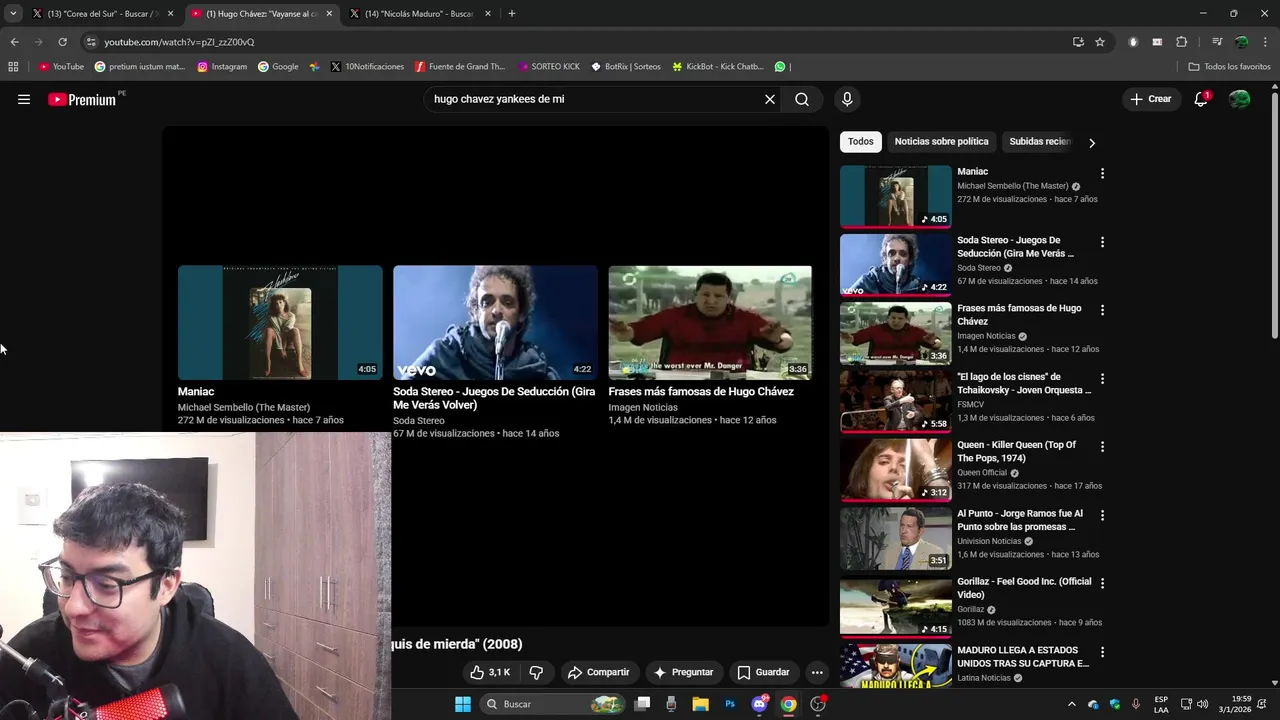This screenshot has width=1280, height=720.
Task: Play Frases más famosas end screen video
Action: [710, 322]
